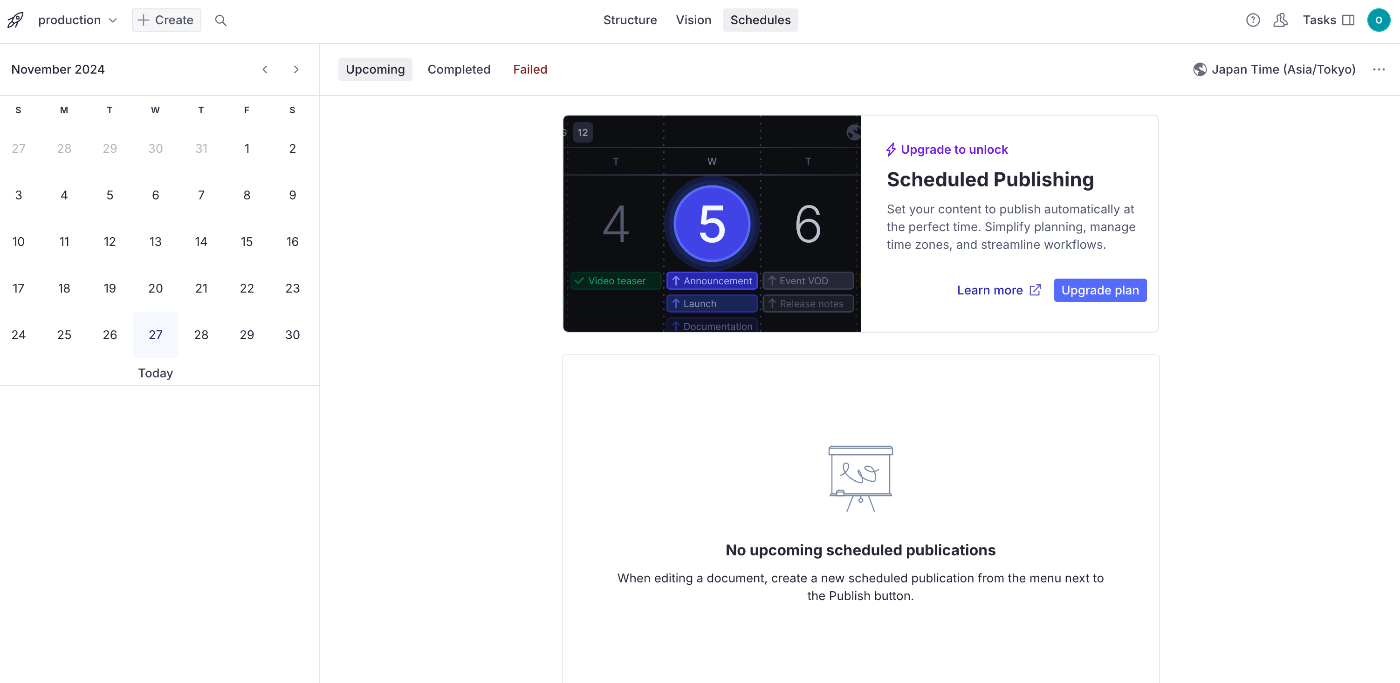Select November 18 in the calendar
Image resolution: width=1400 pixels, height=683 pixels.
[64, 289]
